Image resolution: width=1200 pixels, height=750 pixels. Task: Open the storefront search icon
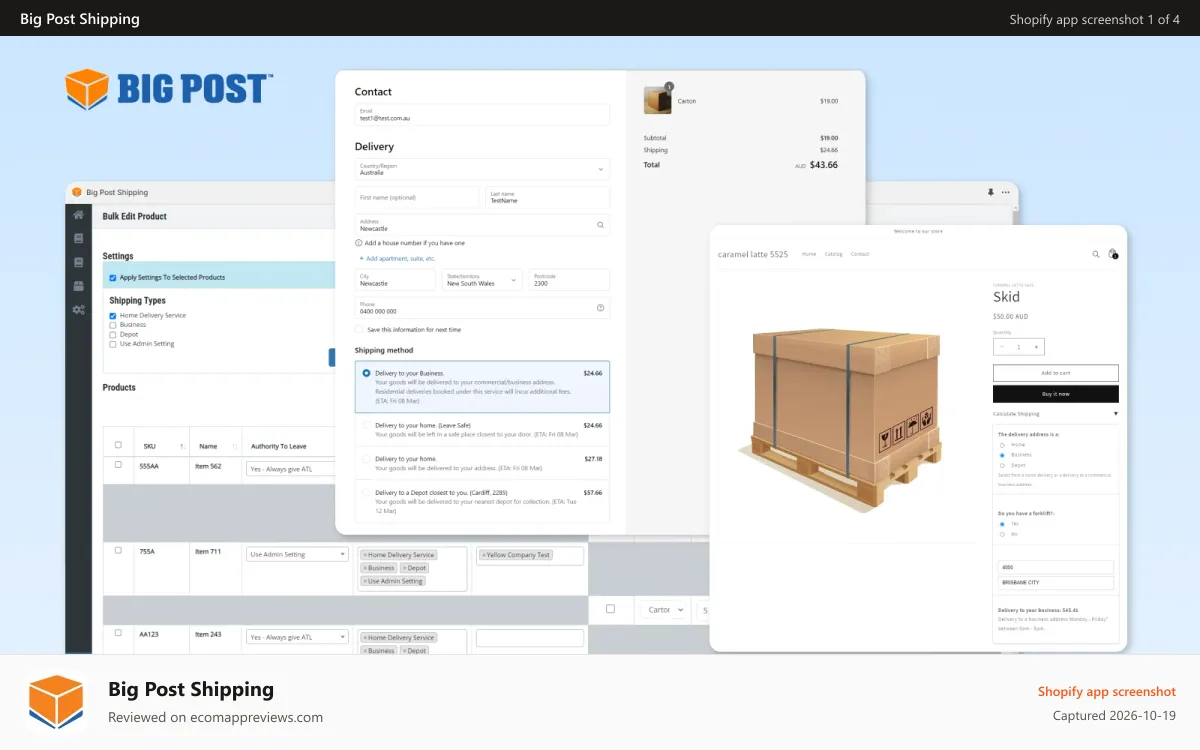click(x=1096, y=254)
